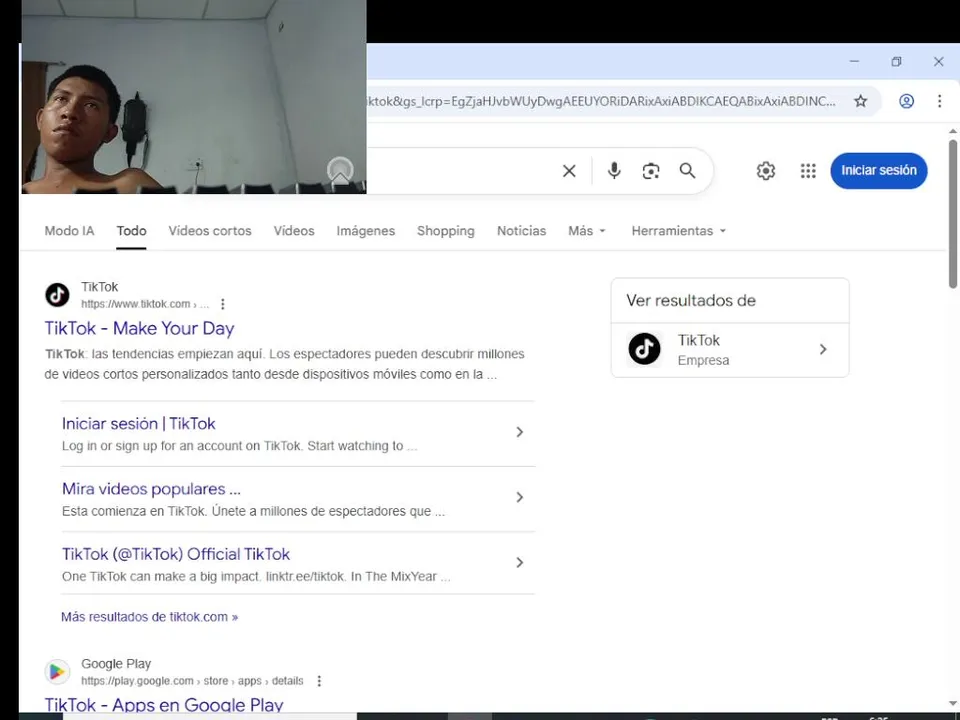Click the blue Iniciar sesión button
Image resolution: width=960 pixels, height=720 pixels.
(x=879, y=171)
